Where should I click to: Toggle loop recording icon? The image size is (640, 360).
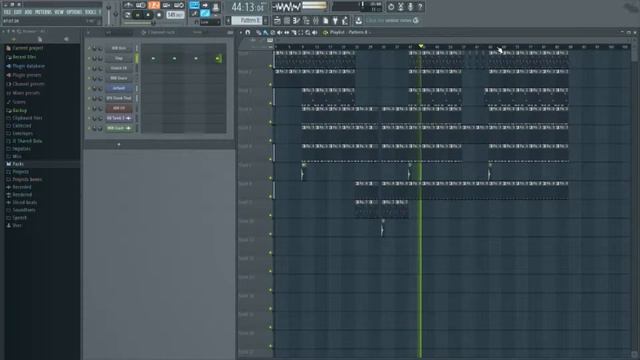click(x=179, y=5)
